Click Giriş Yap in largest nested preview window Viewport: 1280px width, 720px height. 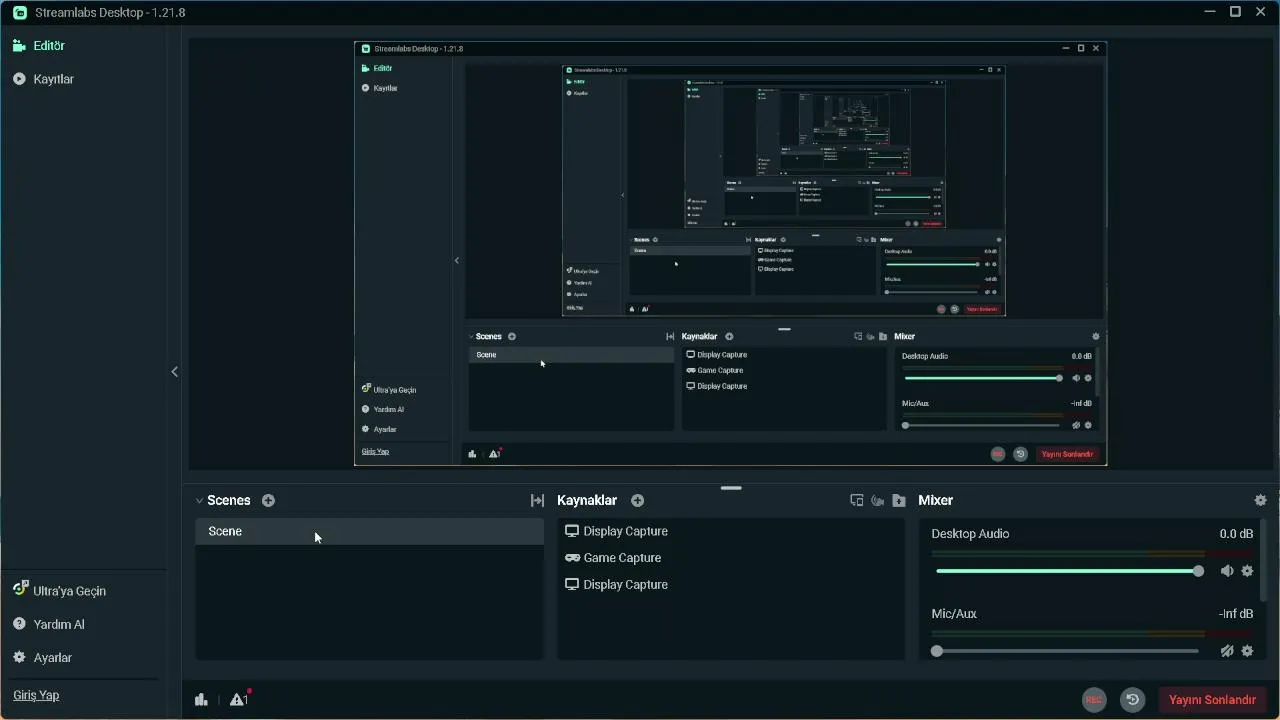click(375, 452)
